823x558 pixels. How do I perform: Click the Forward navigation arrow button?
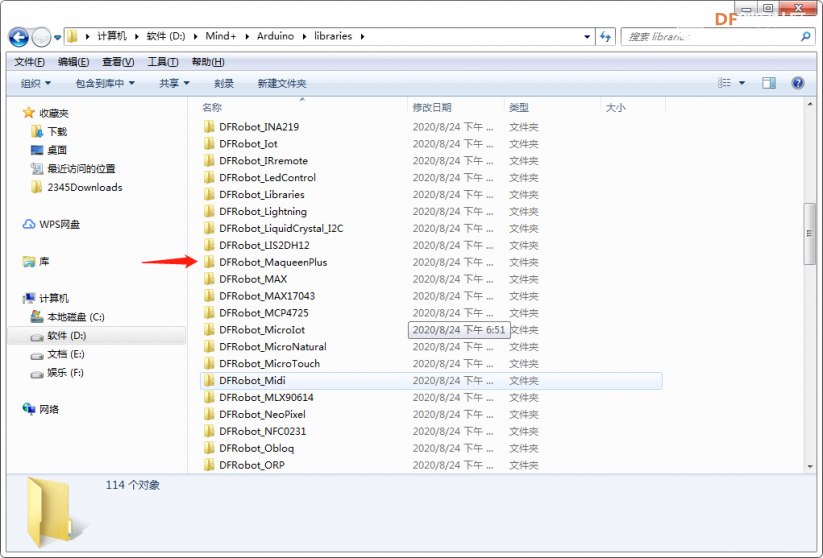[41, 37]
